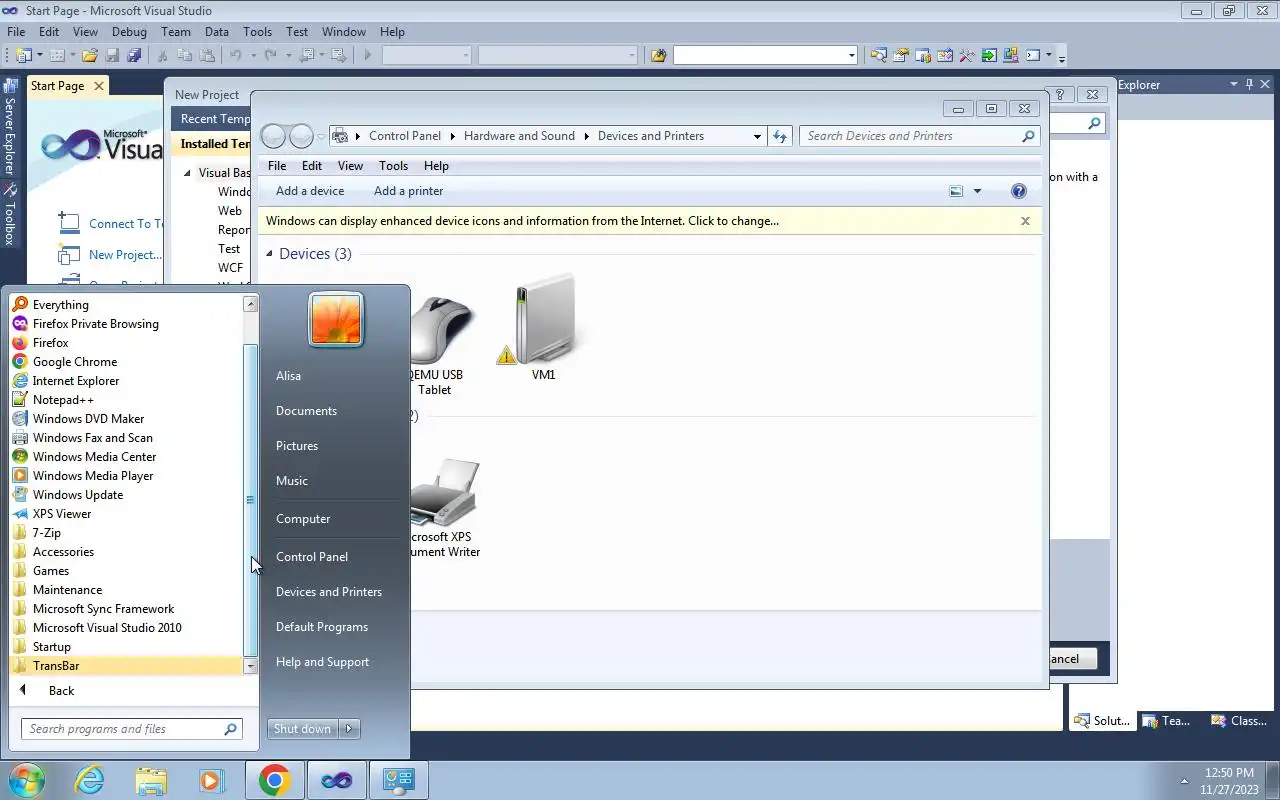1280x800 pixels.
Task: Click Find in Files toolbar icon
Action: (x=658, y=55)
